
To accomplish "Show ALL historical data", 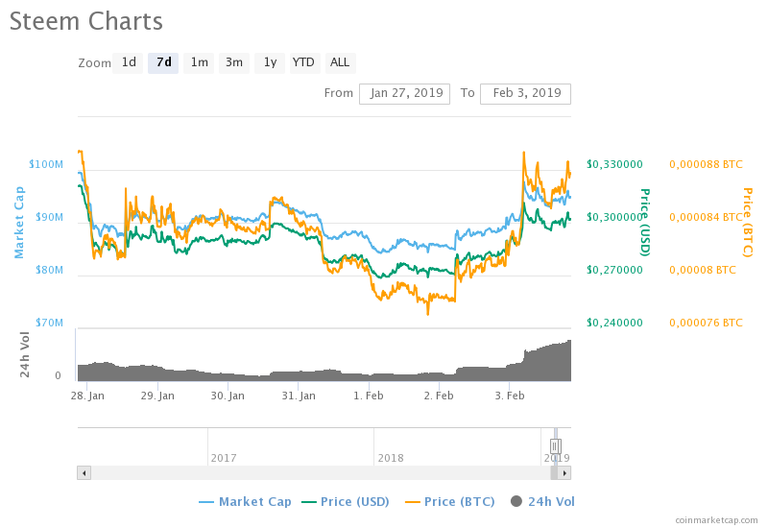I will tap(340, 63).
